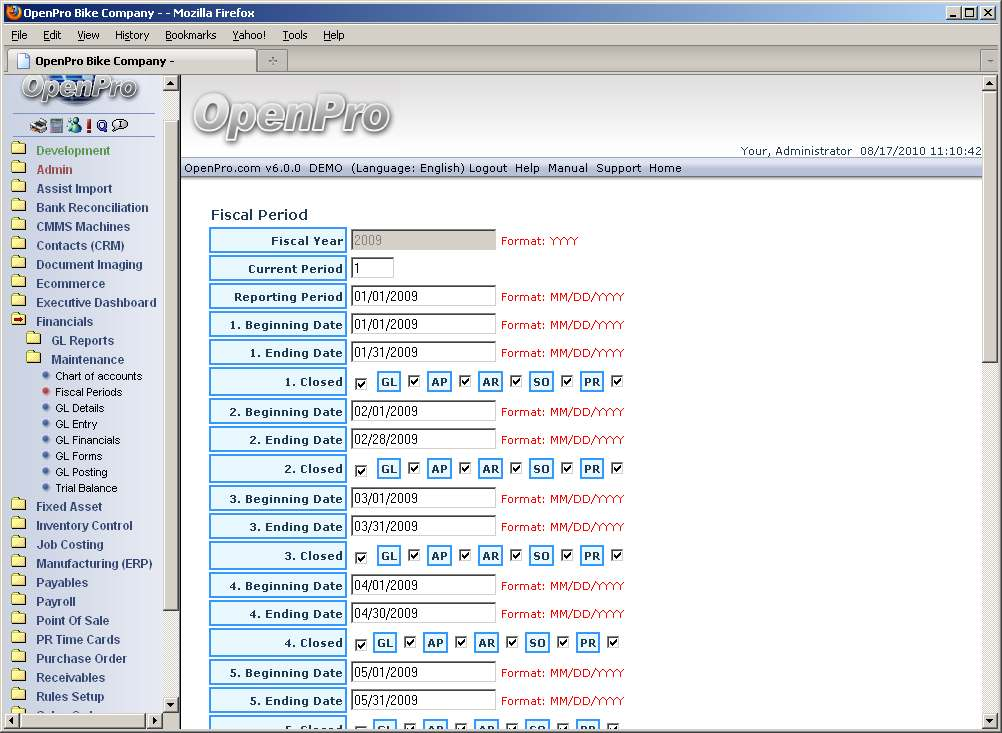Viewport: 1002px width, 733px height.
Task: Click the messenger people icon in sidebar
Action: 74,126
